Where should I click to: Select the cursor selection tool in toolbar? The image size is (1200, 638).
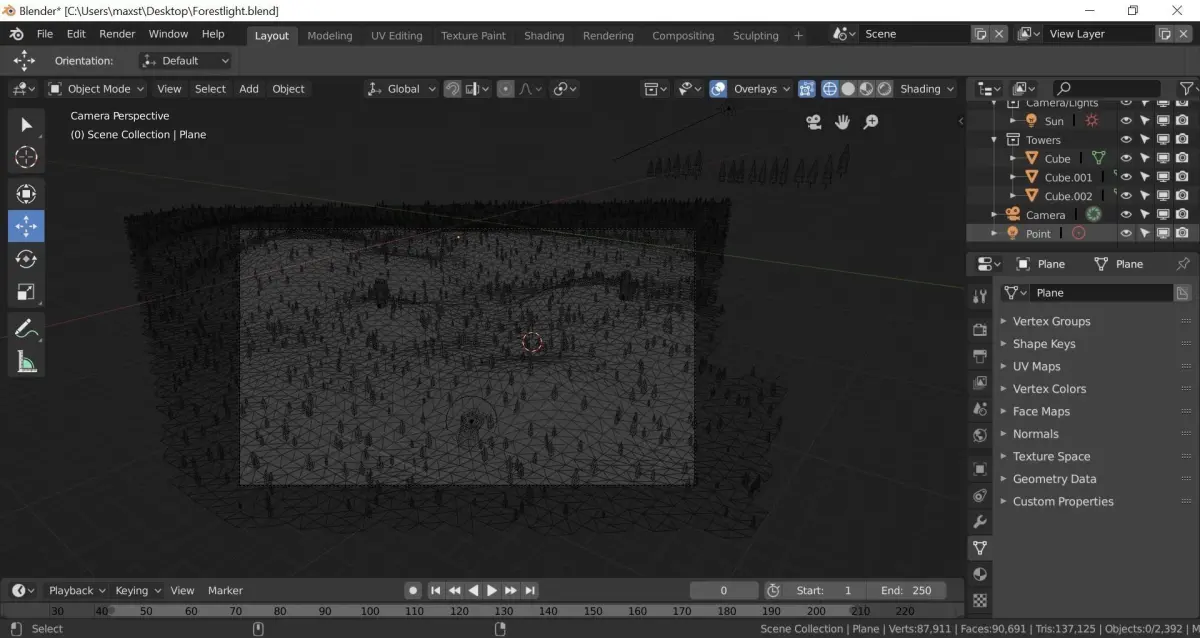click(x=26, y=125)
